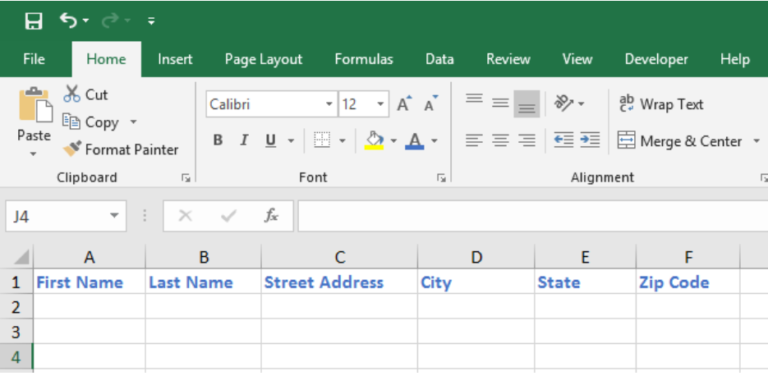This screenshot has height=376, width=768.
Task: Toggle Bold formatting
Action: click(x=218, y=141)
